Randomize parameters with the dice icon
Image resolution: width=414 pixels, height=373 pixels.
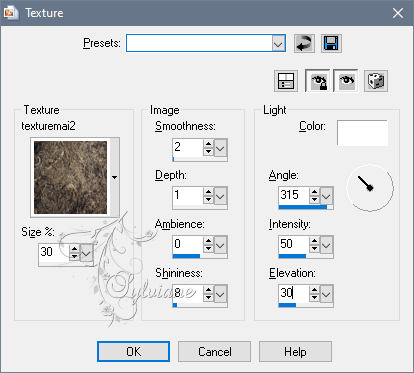[x=376, y=81]
